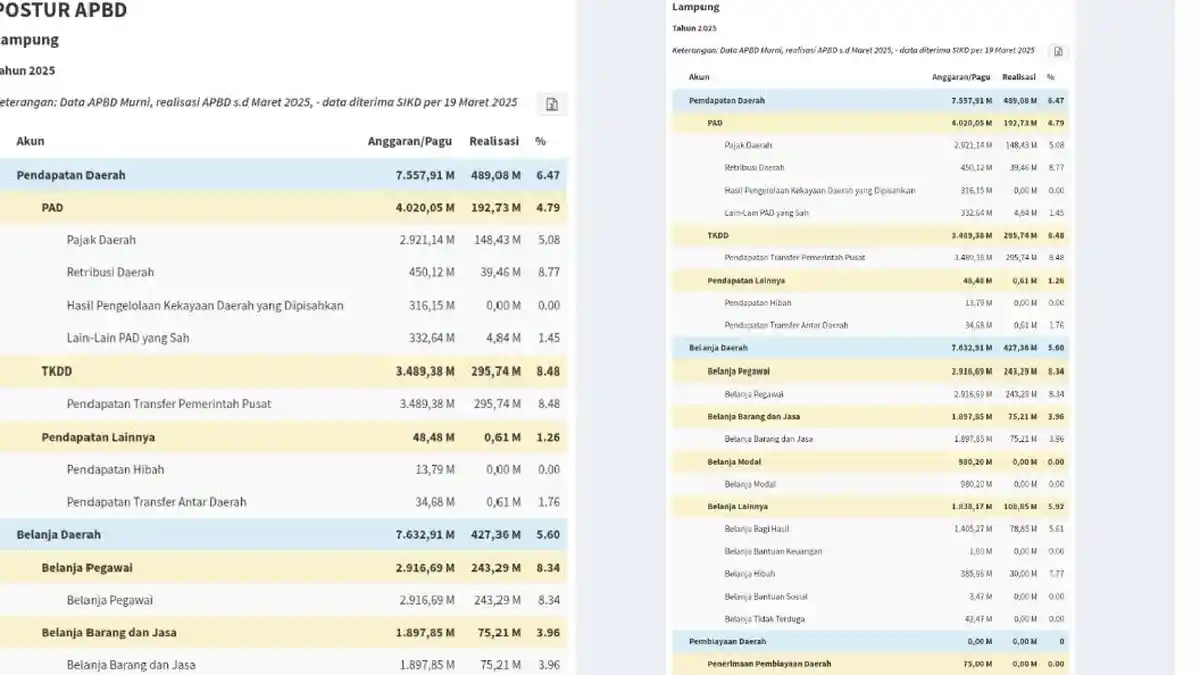Image resolution: width=1200 pixels, height=675 pixels.
Task: Select the 'TKDD' group row in the enlarged table
Action: [x=283, y=371]
